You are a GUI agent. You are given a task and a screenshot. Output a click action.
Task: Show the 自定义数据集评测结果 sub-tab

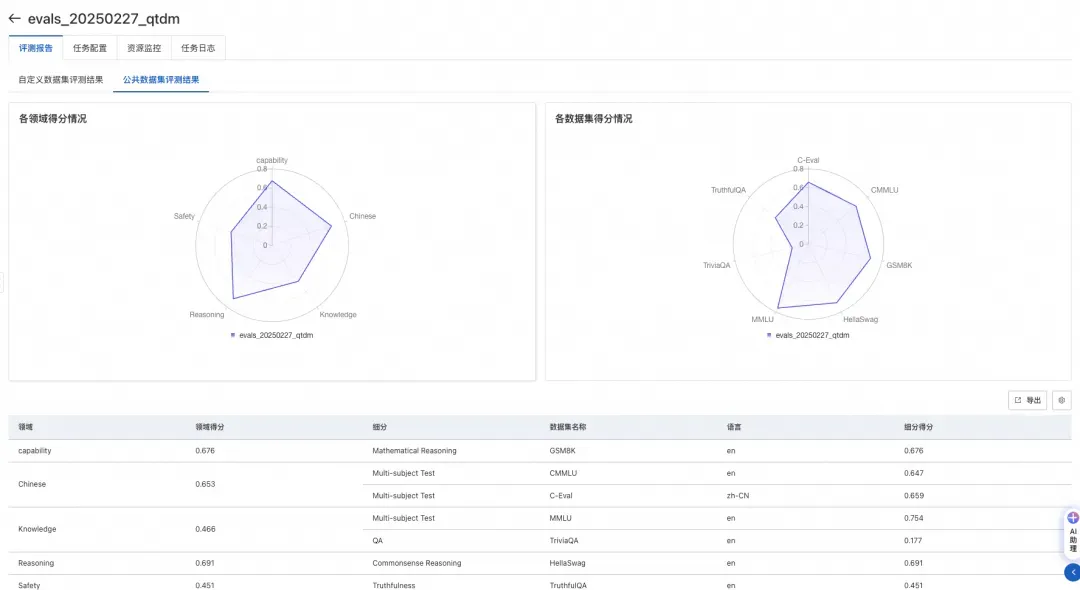tap(59, 79)
